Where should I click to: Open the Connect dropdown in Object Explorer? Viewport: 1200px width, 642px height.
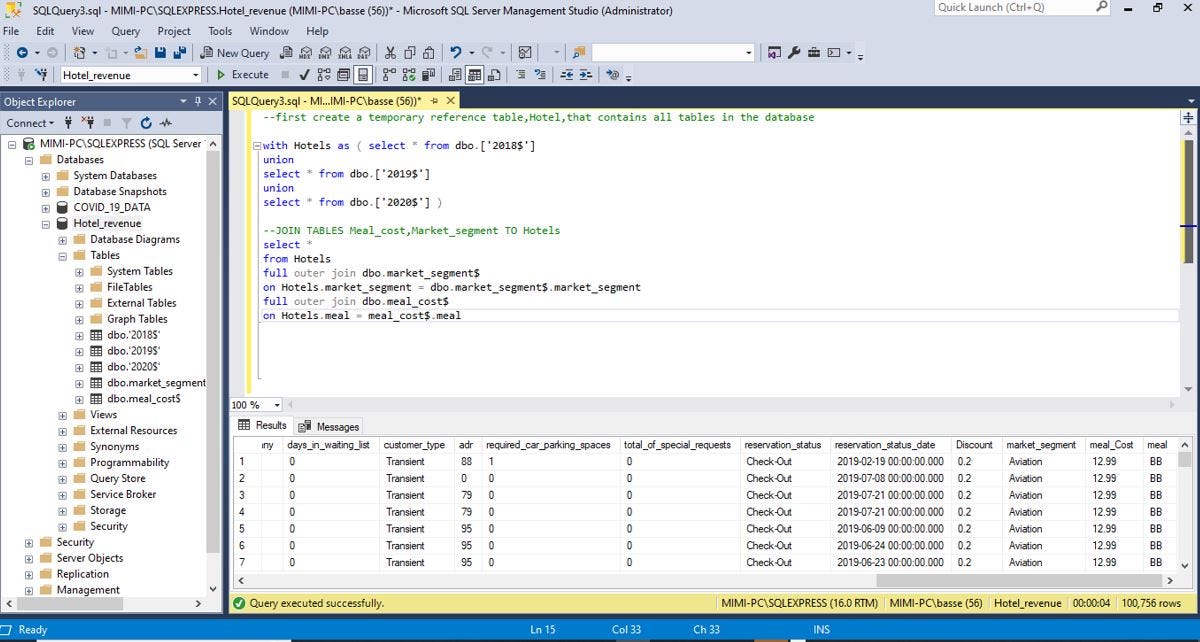[x=29, y=123]
